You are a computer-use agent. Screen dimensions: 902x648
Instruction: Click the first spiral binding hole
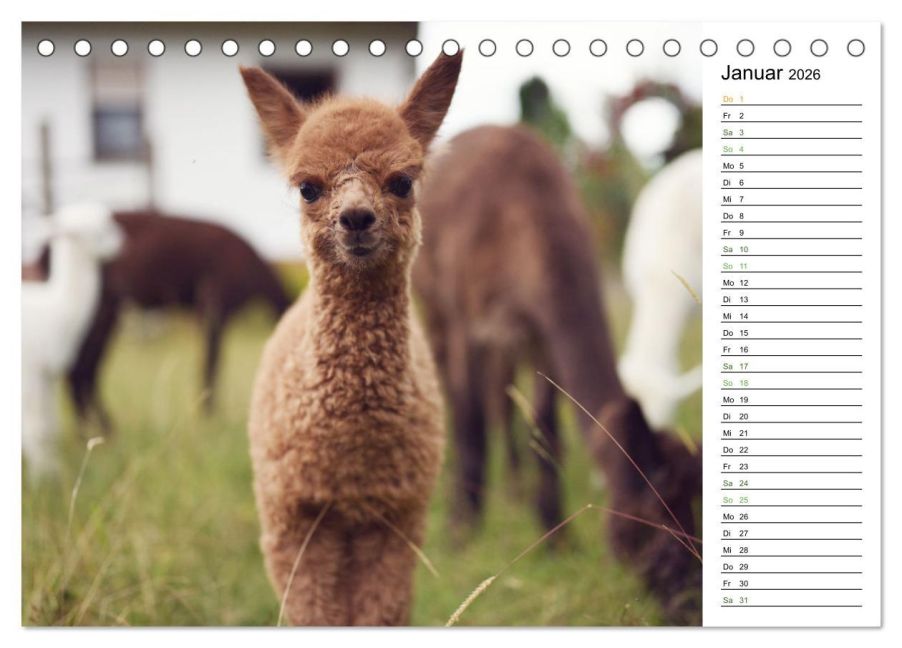[46, 48]
